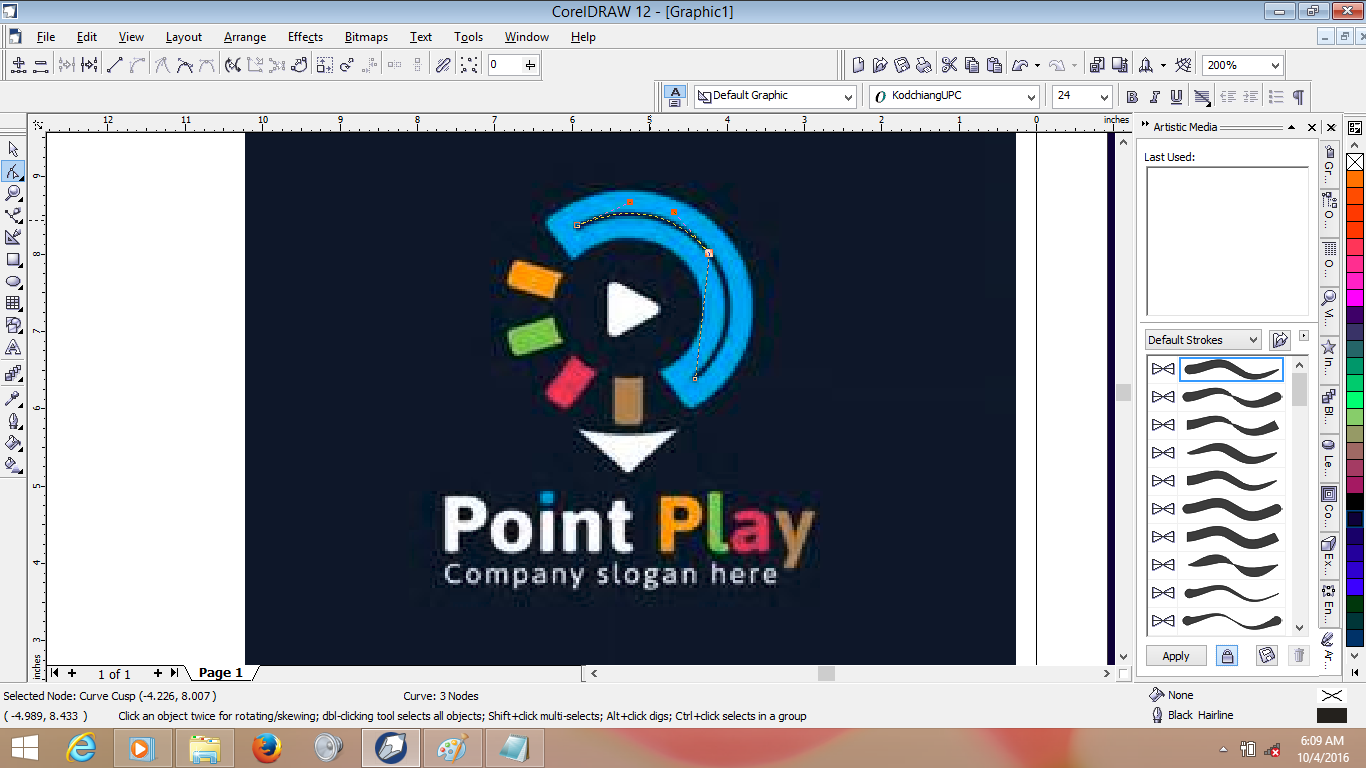Open the Artistic Media flyout arrow
Viewport: 1366px width, 768px height.
[1304, 336]
